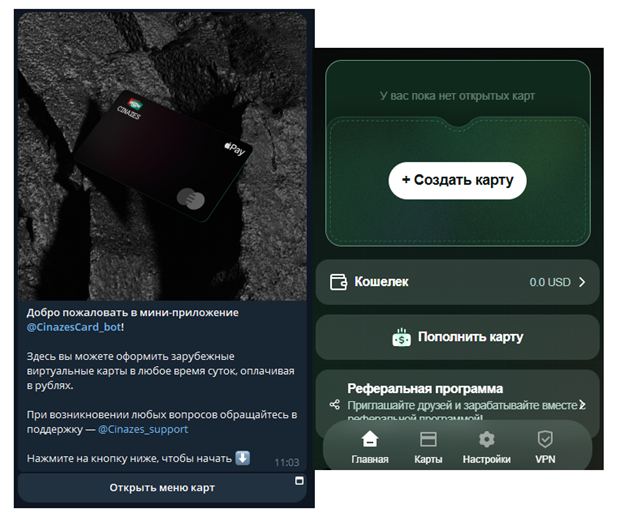Click the Открыть меню карт button
The height and width of the screenshot is (526, 624).
pyautogui.click(x=162, y=487)
